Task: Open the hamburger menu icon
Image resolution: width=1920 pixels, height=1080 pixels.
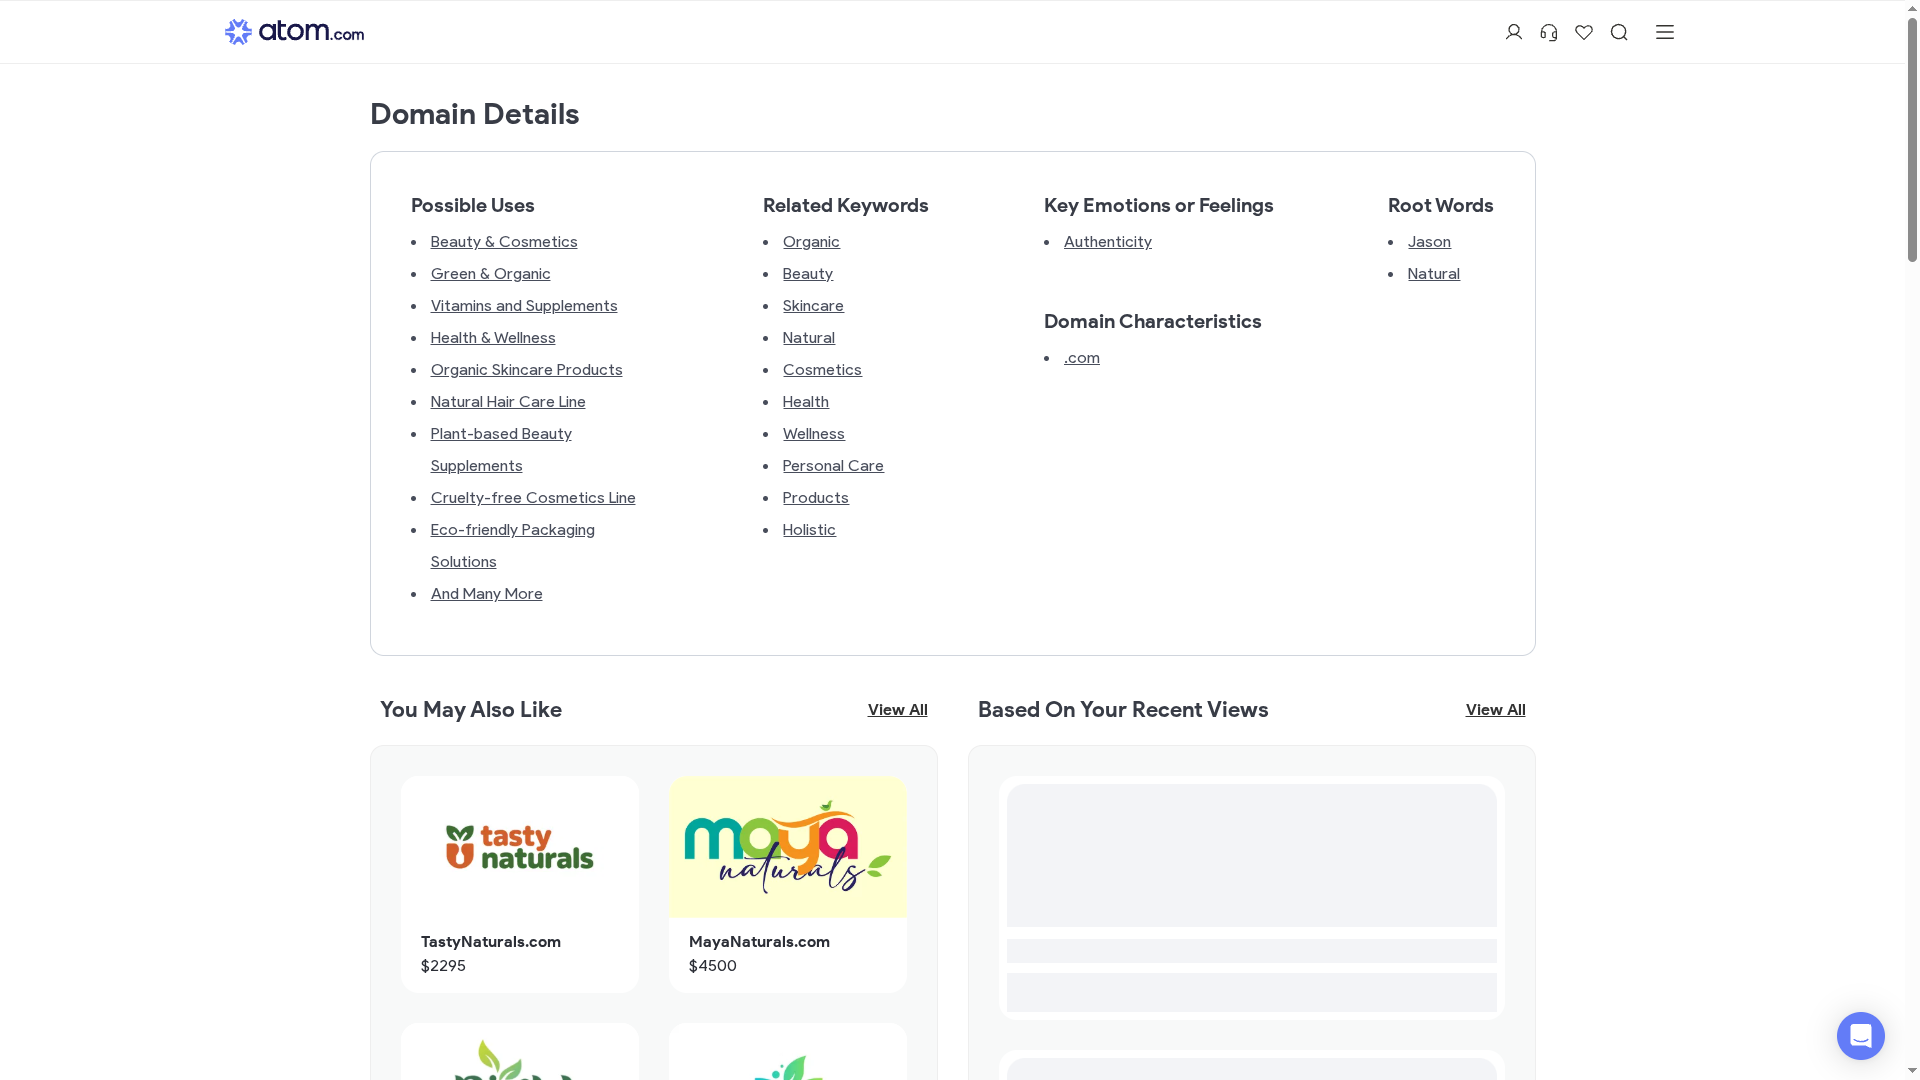Action: pos(1665,32)
